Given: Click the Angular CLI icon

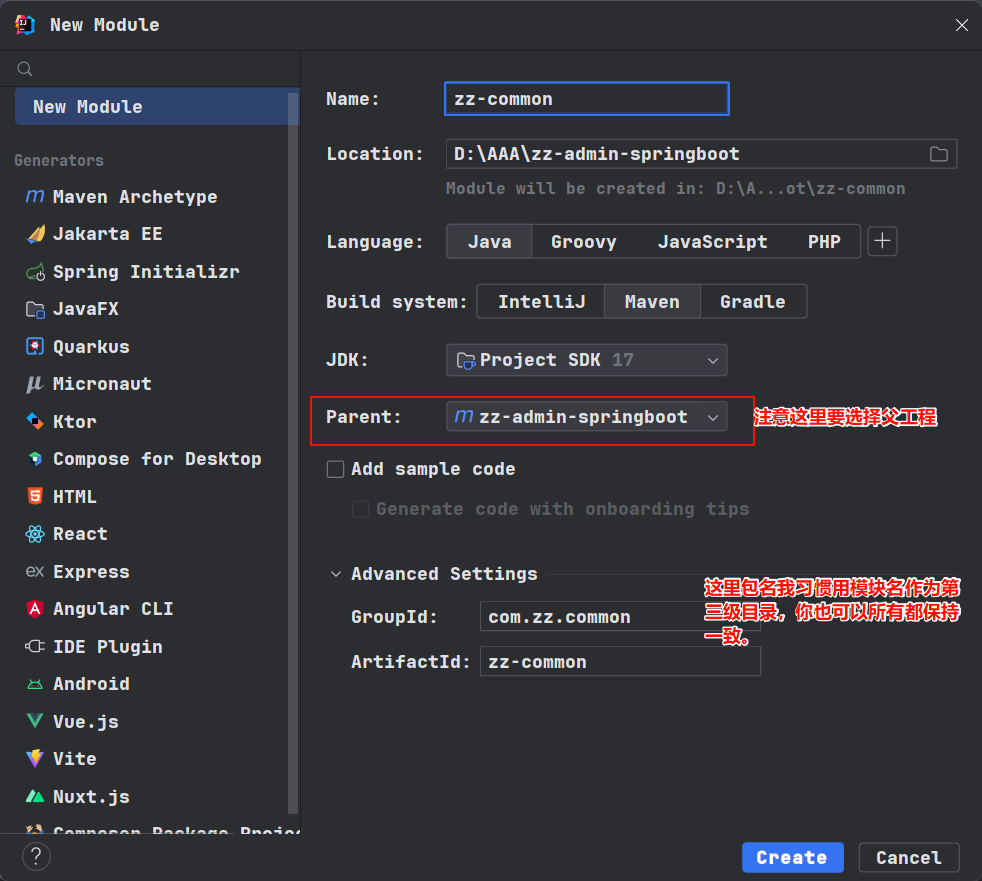Looking at the screenshot, I should click(x=35, y=609).
